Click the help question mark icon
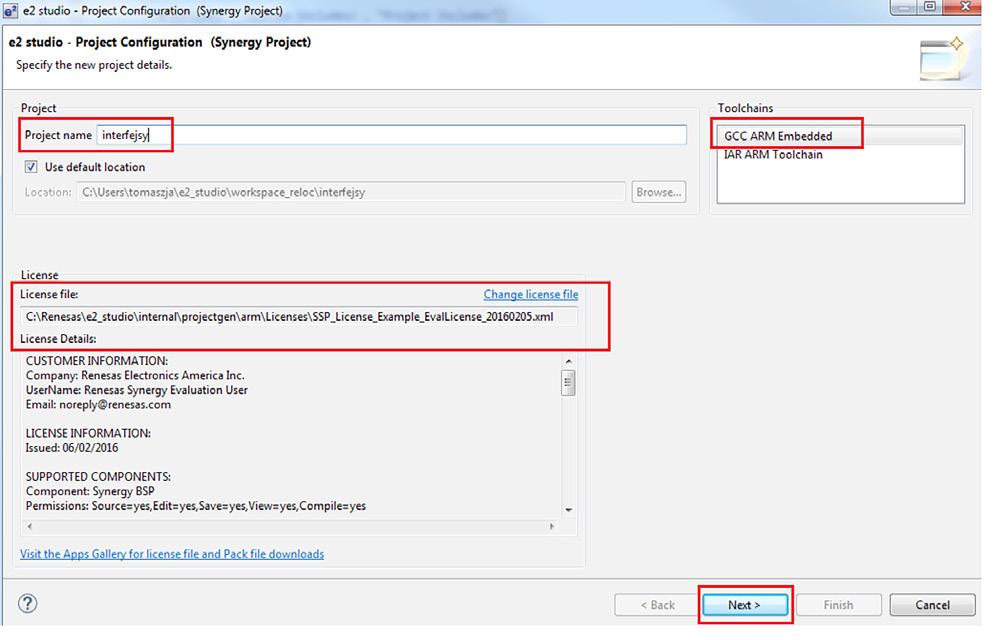The width and height of the screenshot is (993, 640). pyautogui.click(x=27, y=603)
